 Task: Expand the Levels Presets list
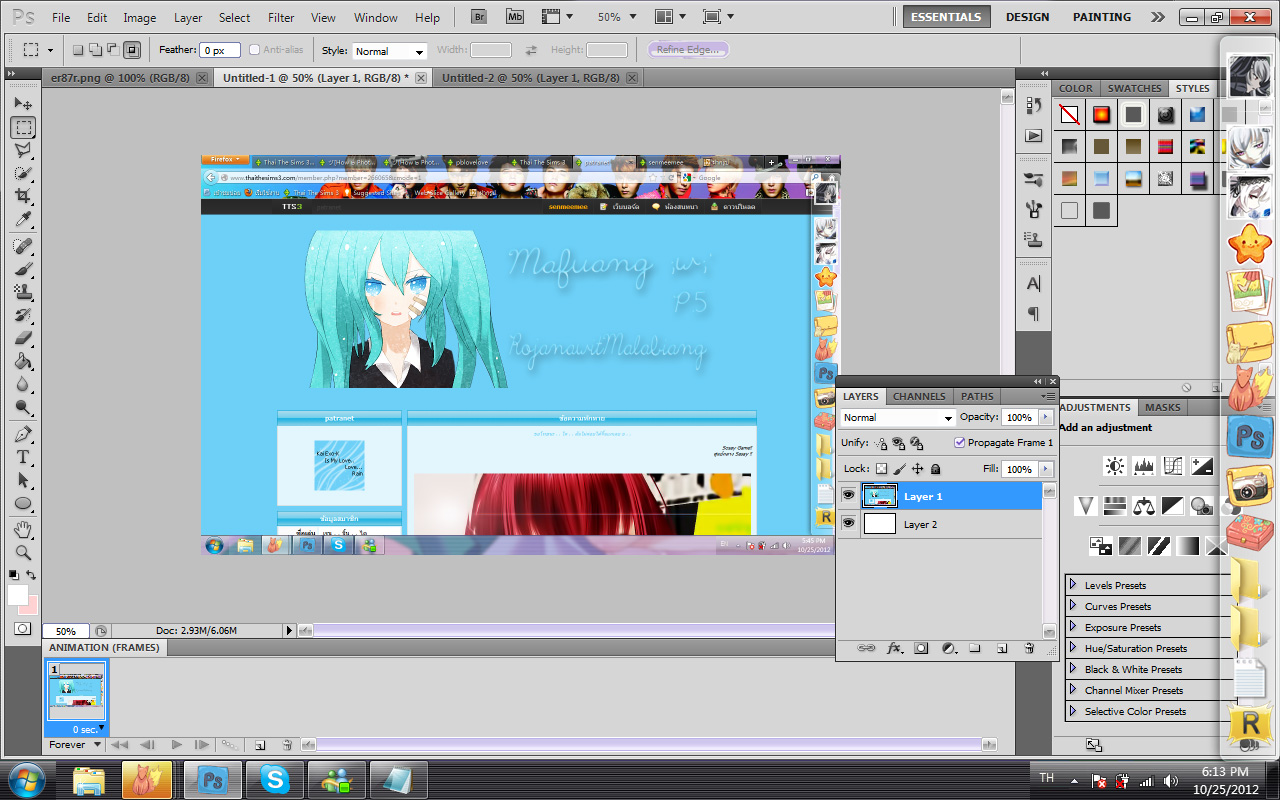click(1073, 585)
